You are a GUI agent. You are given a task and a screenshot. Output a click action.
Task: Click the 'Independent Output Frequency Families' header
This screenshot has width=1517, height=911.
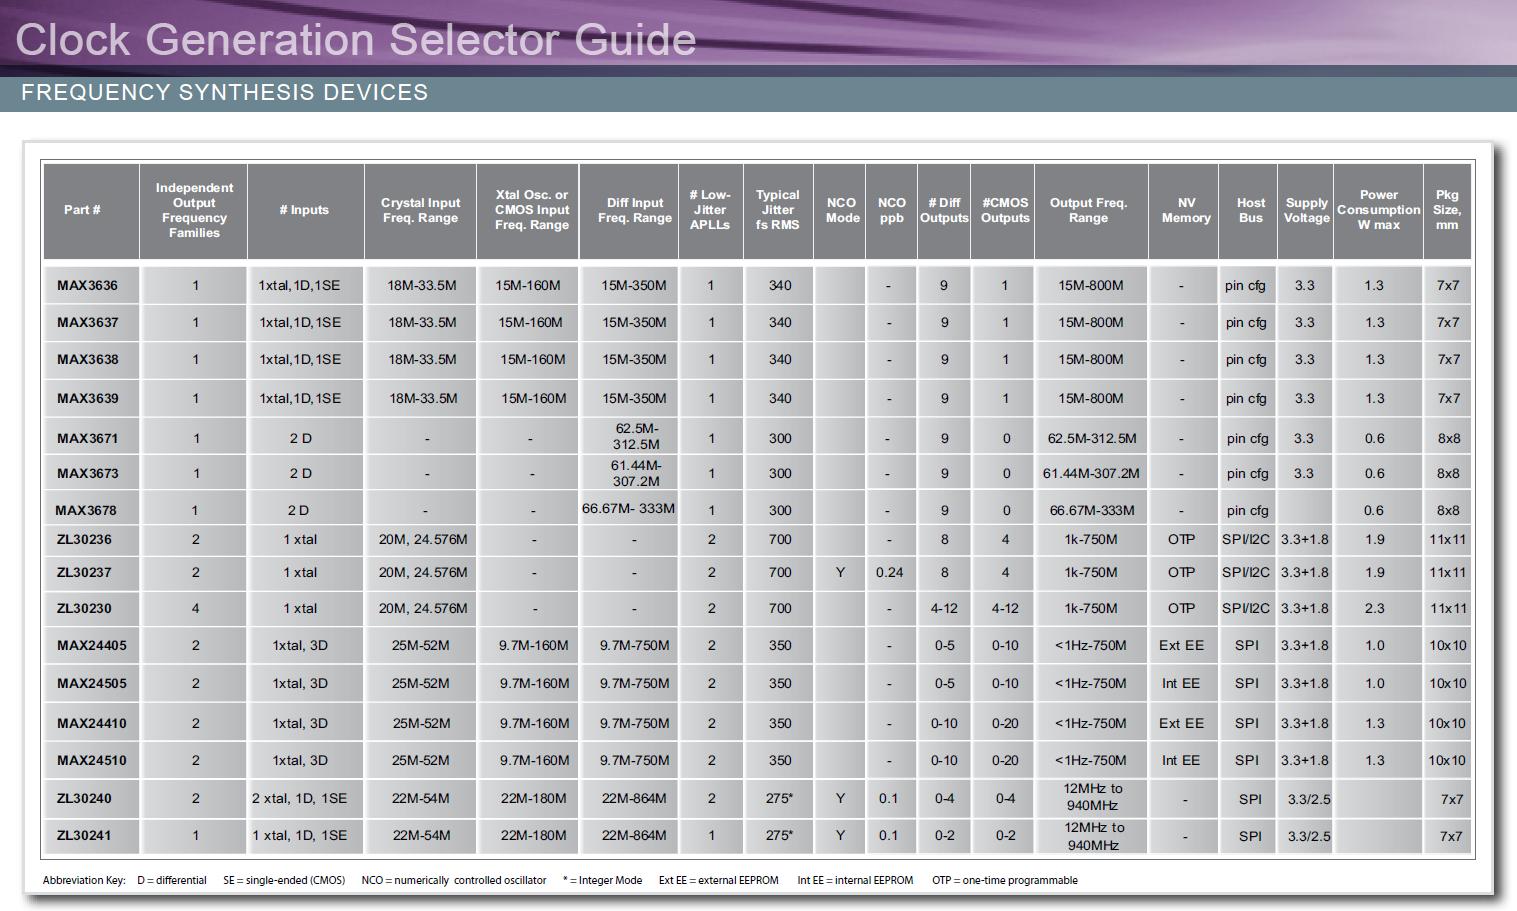point(194,210)
